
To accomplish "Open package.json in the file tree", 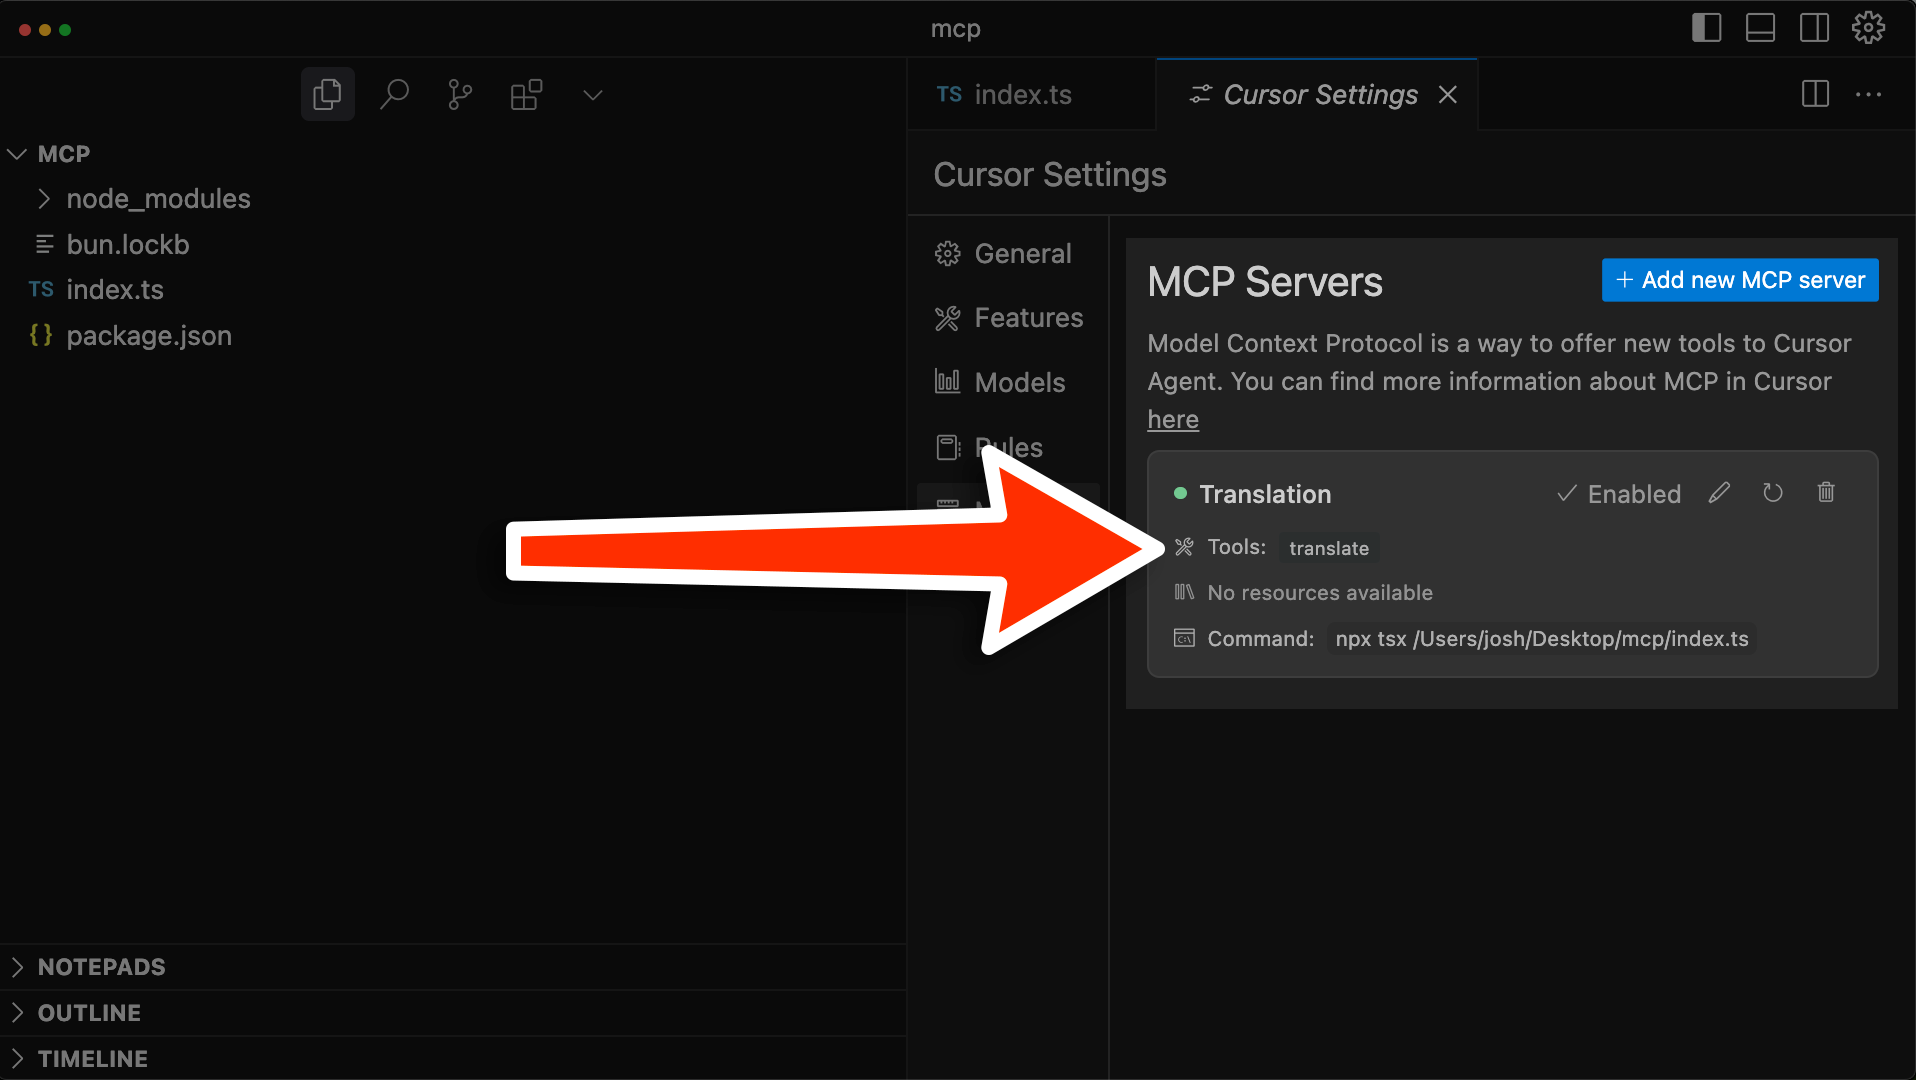I will point(149,336).
